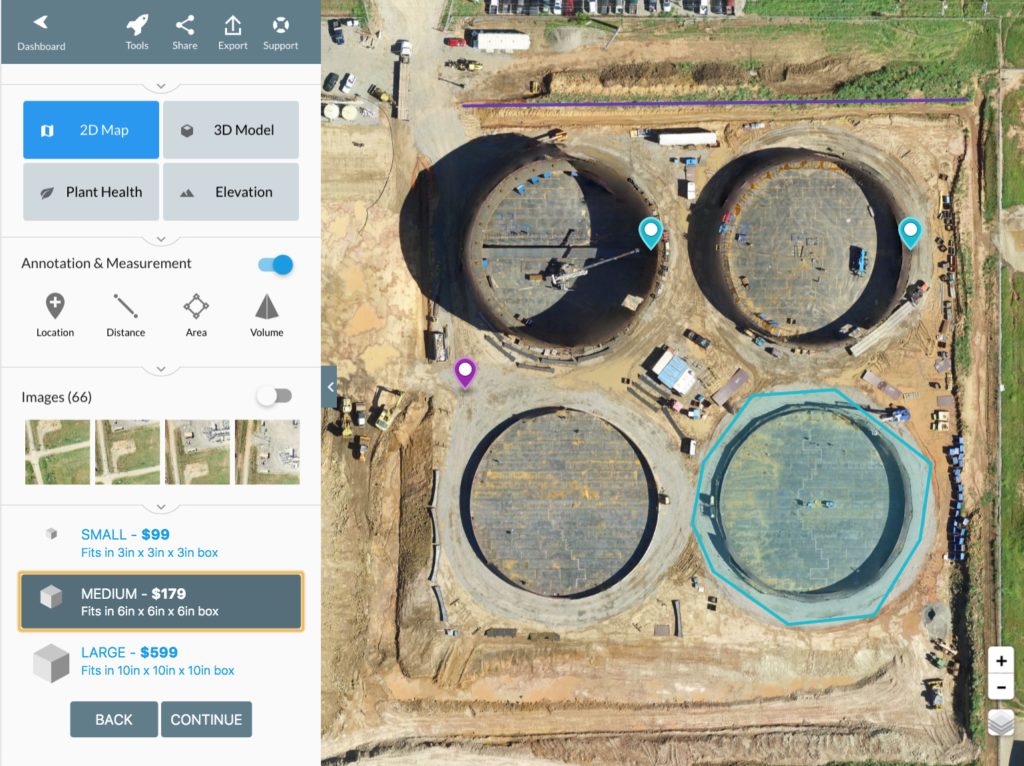
Task: Enable the Images overlay toggle
Action: [275, 396]
